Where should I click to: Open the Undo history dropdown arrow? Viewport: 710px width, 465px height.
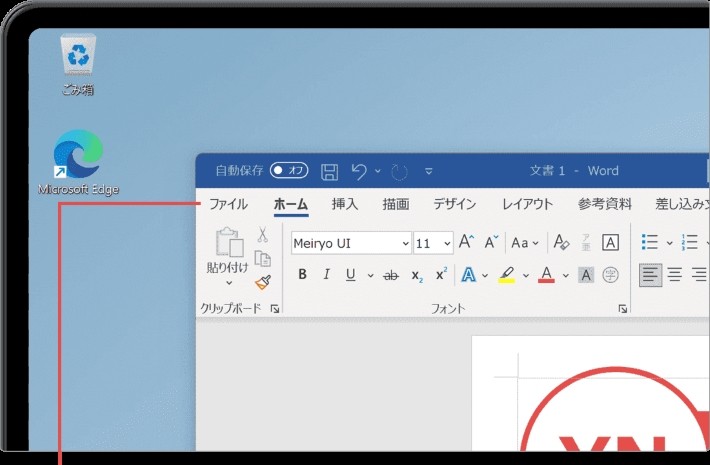[x=378, y=171]
